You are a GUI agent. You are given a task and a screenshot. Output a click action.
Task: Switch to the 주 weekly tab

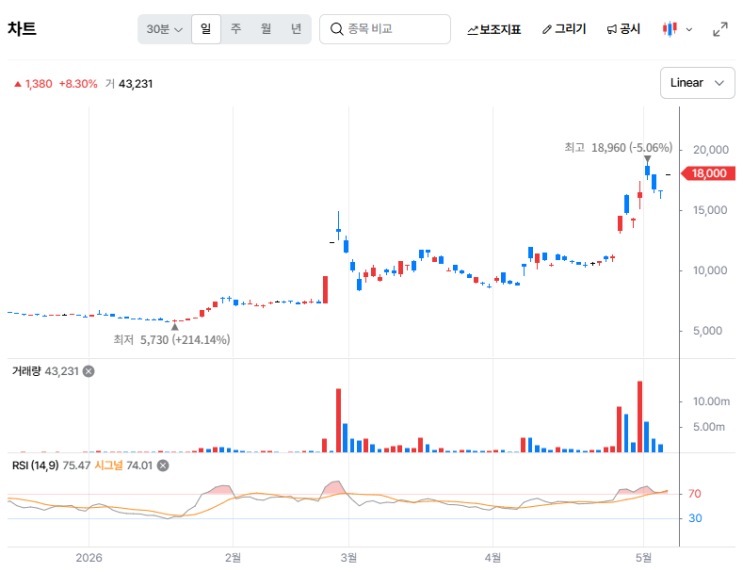[x=236, y=29]
